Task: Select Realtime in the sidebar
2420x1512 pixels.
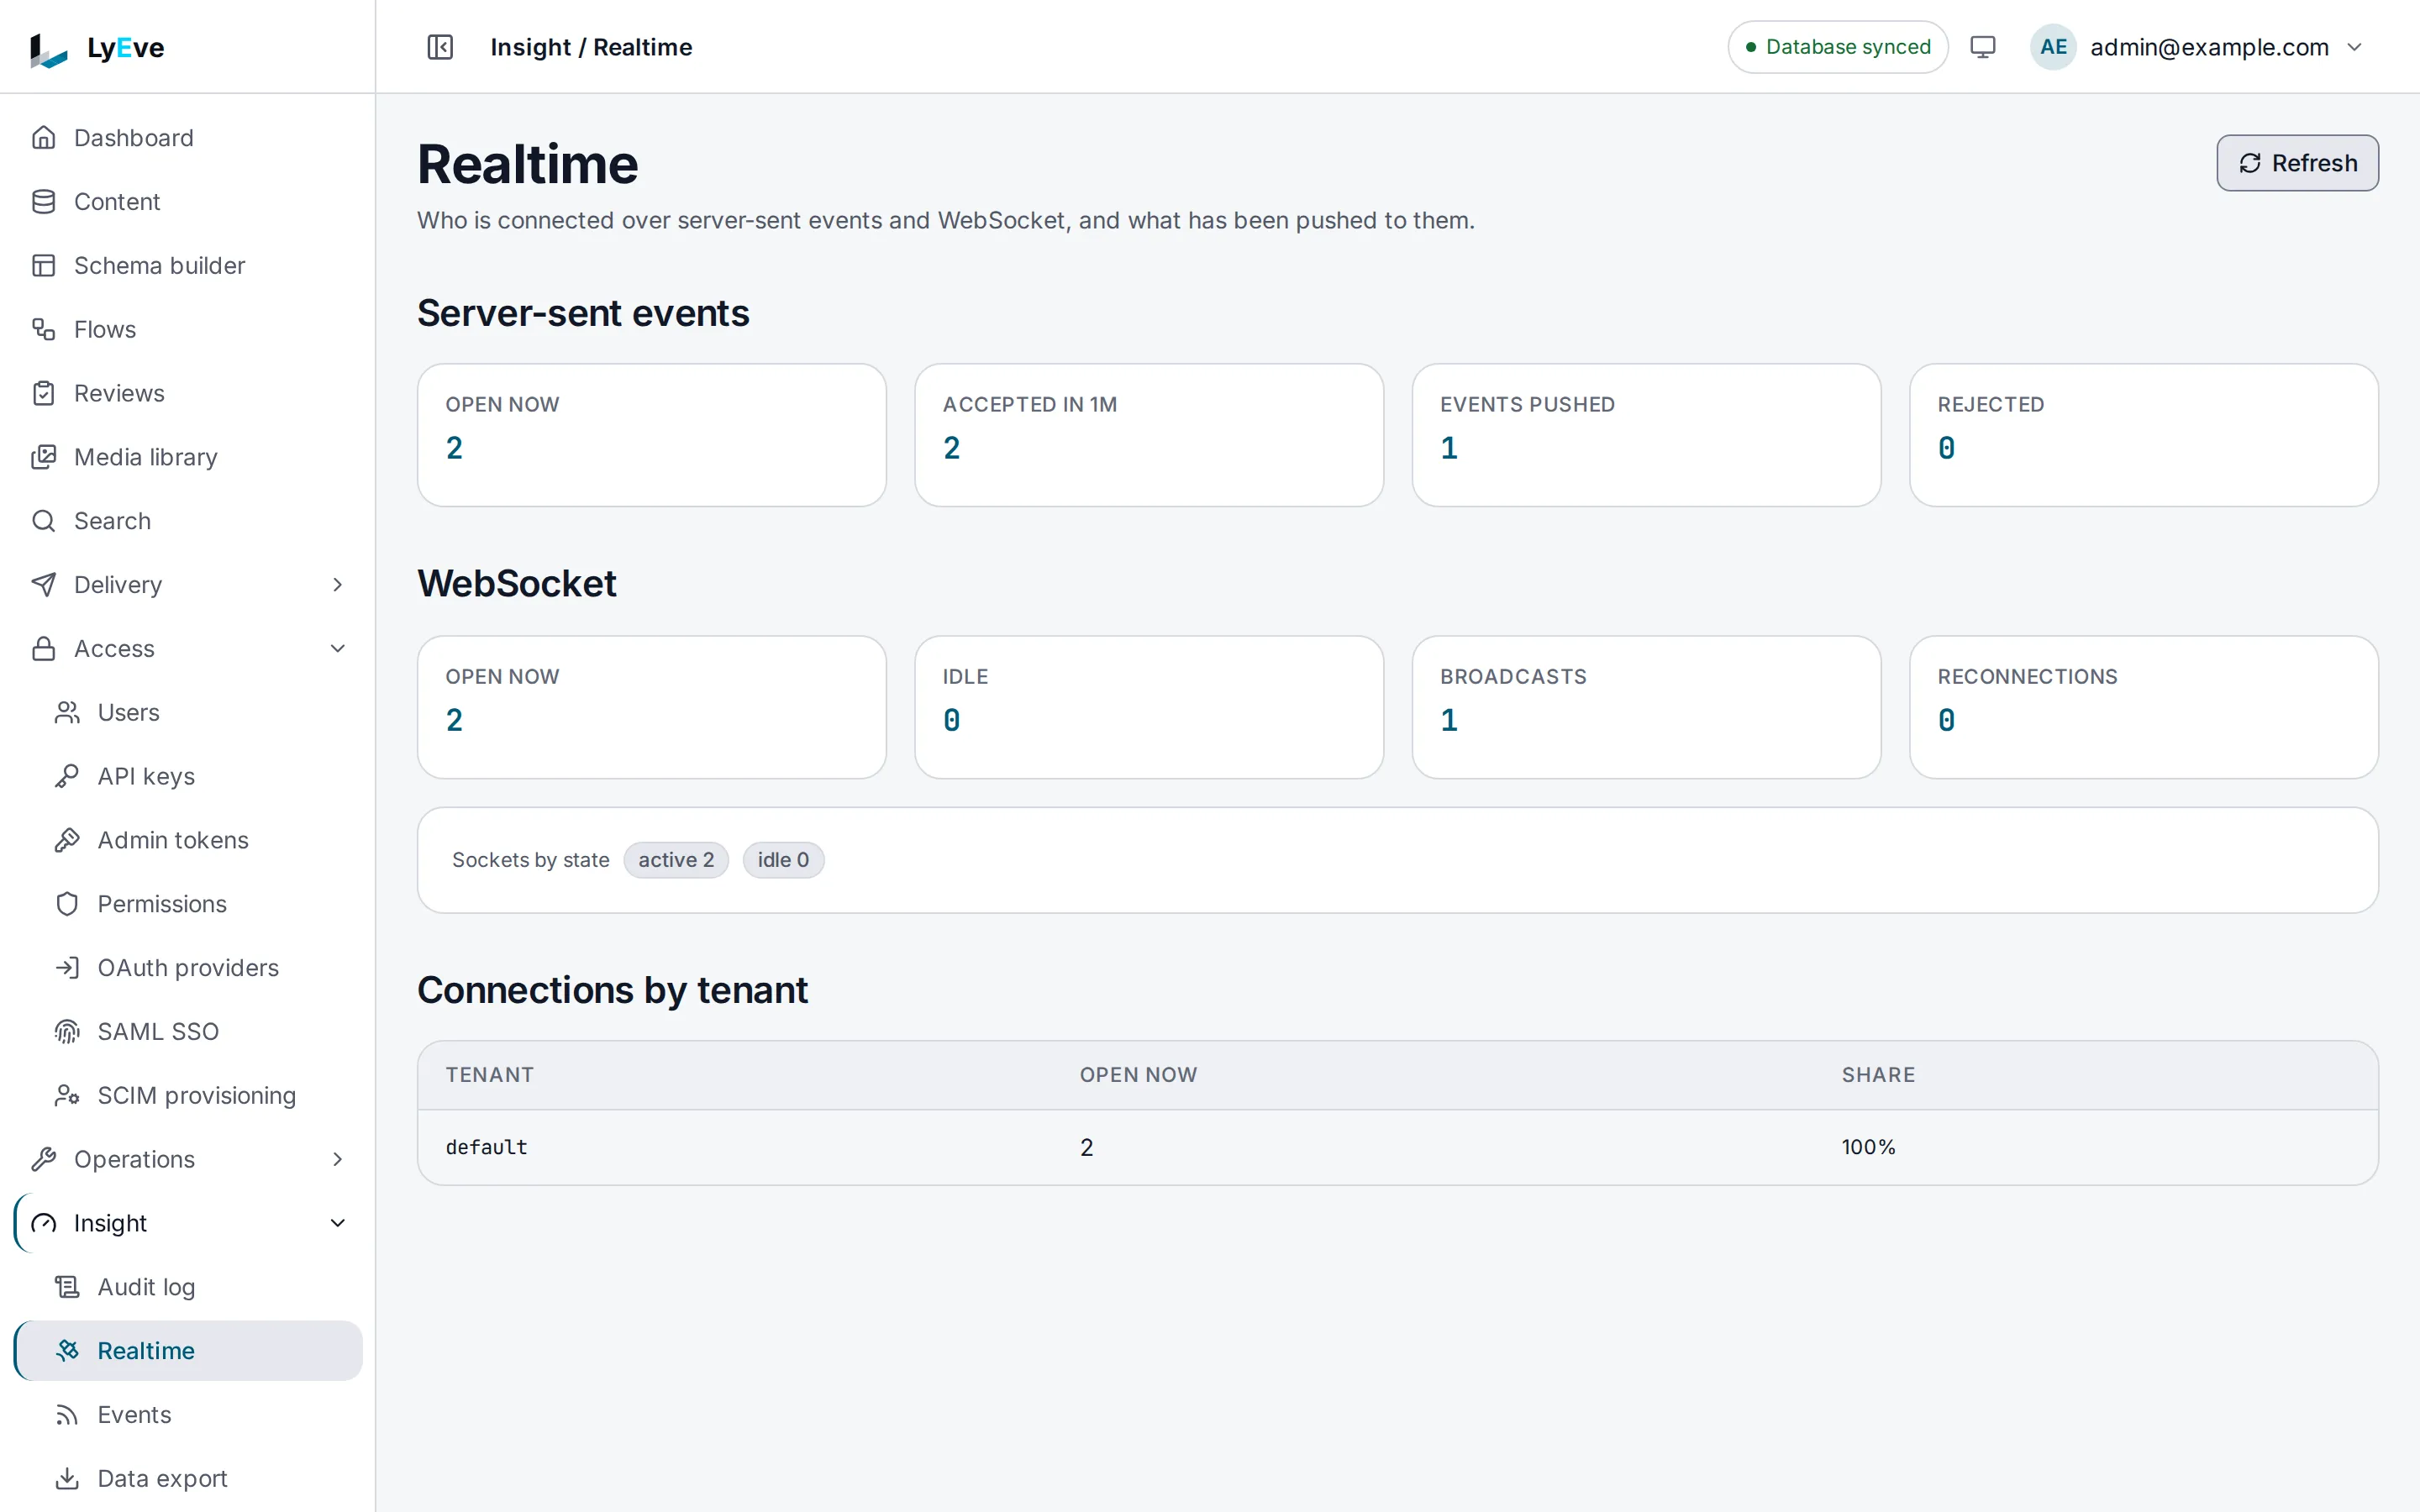Action: point(188,1351)
